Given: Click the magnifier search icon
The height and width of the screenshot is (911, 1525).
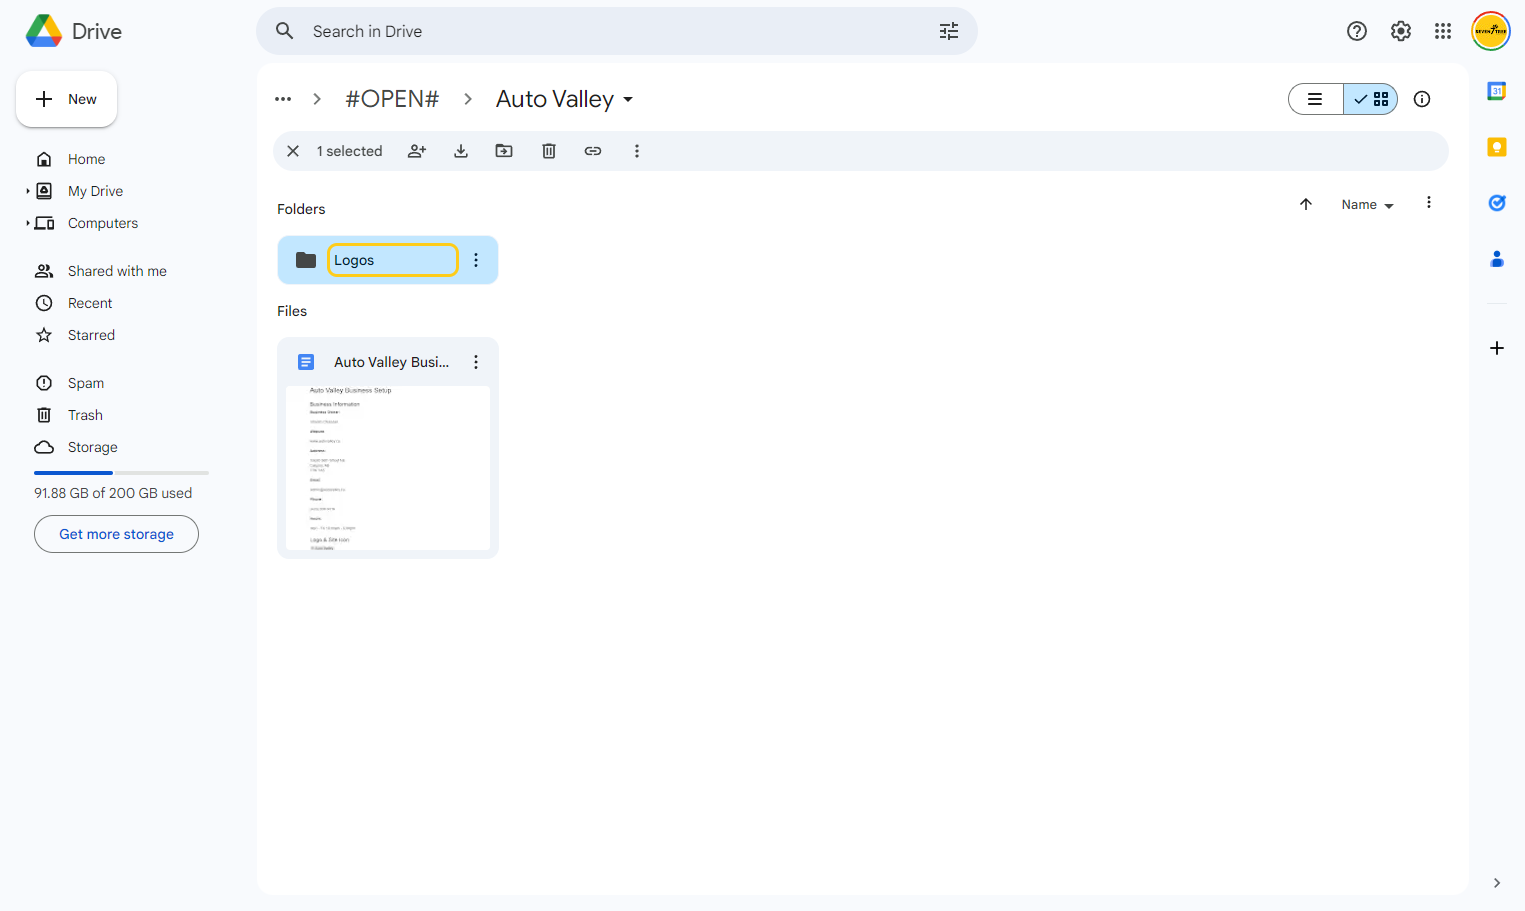Looking at the screenshot, I should (x=285, y=31).
